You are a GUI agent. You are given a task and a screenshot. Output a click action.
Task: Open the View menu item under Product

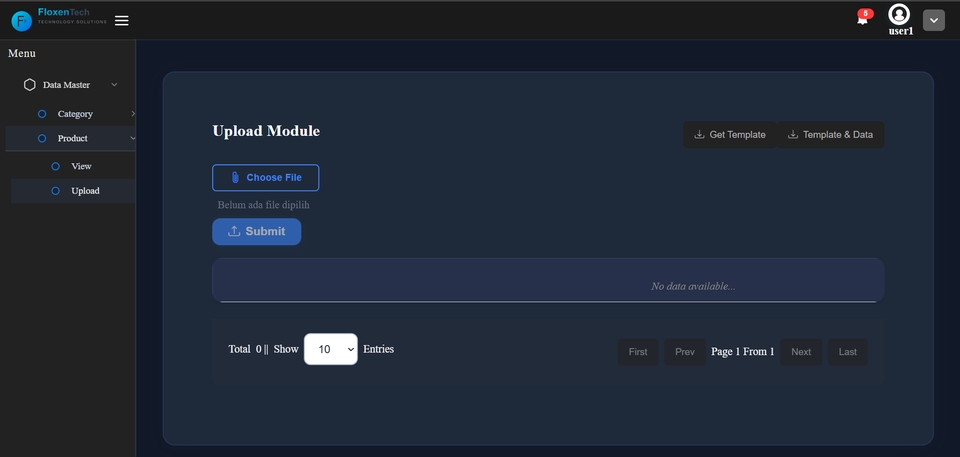pyautogui.click(x=82, y=166)
